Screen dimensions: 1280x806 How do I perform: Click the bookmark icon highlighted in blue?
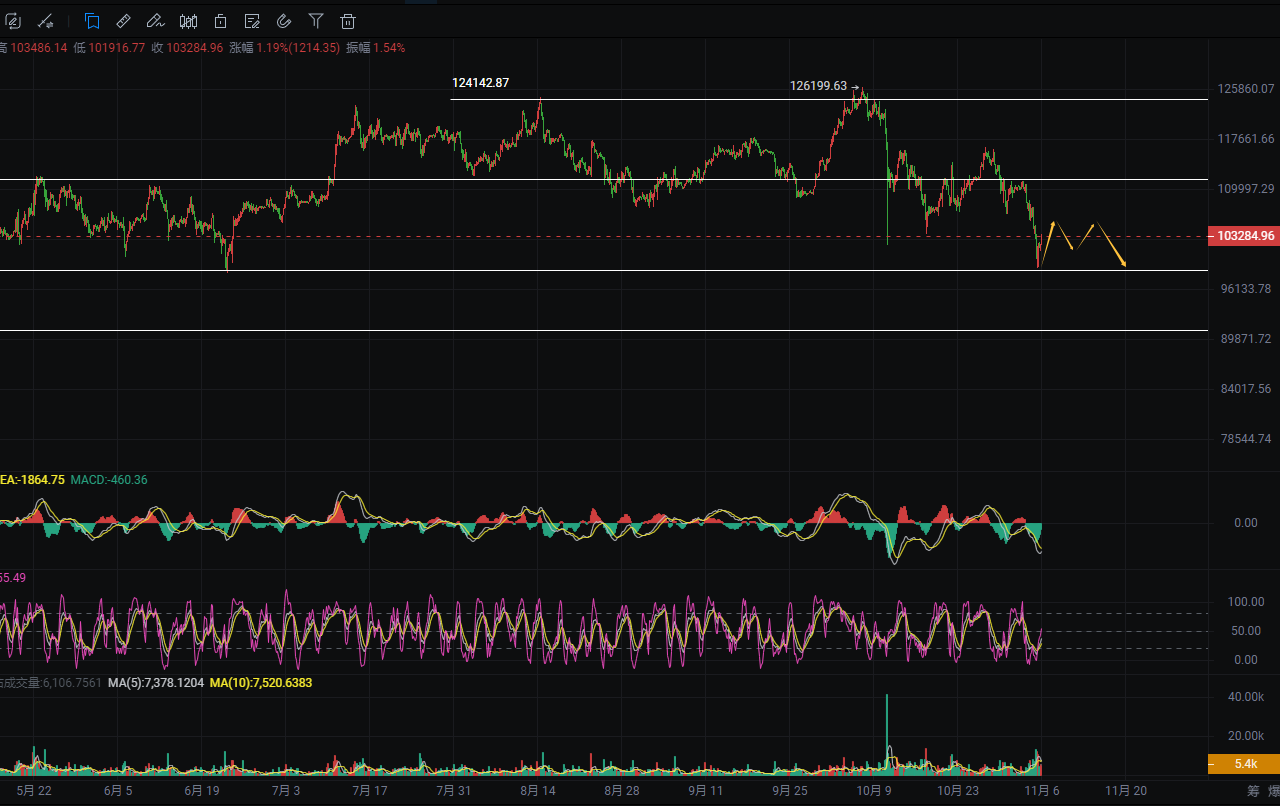point(92,20)
